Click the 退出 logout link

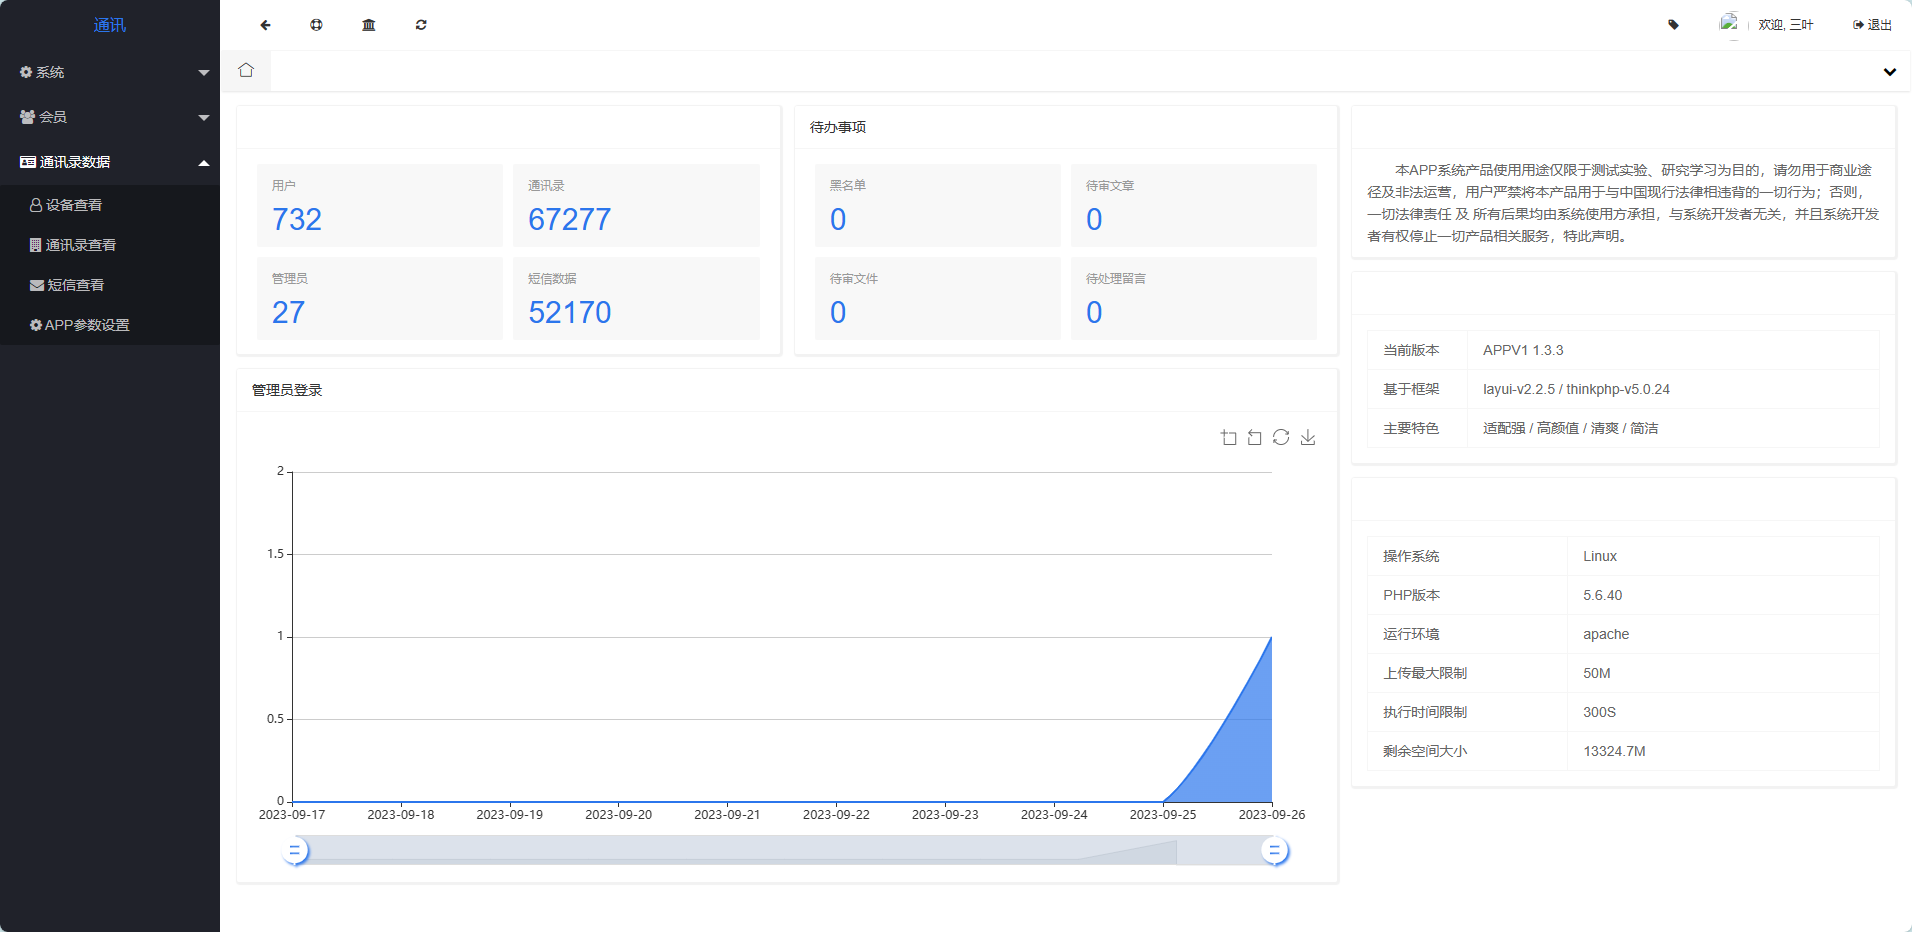[1872, 25]
